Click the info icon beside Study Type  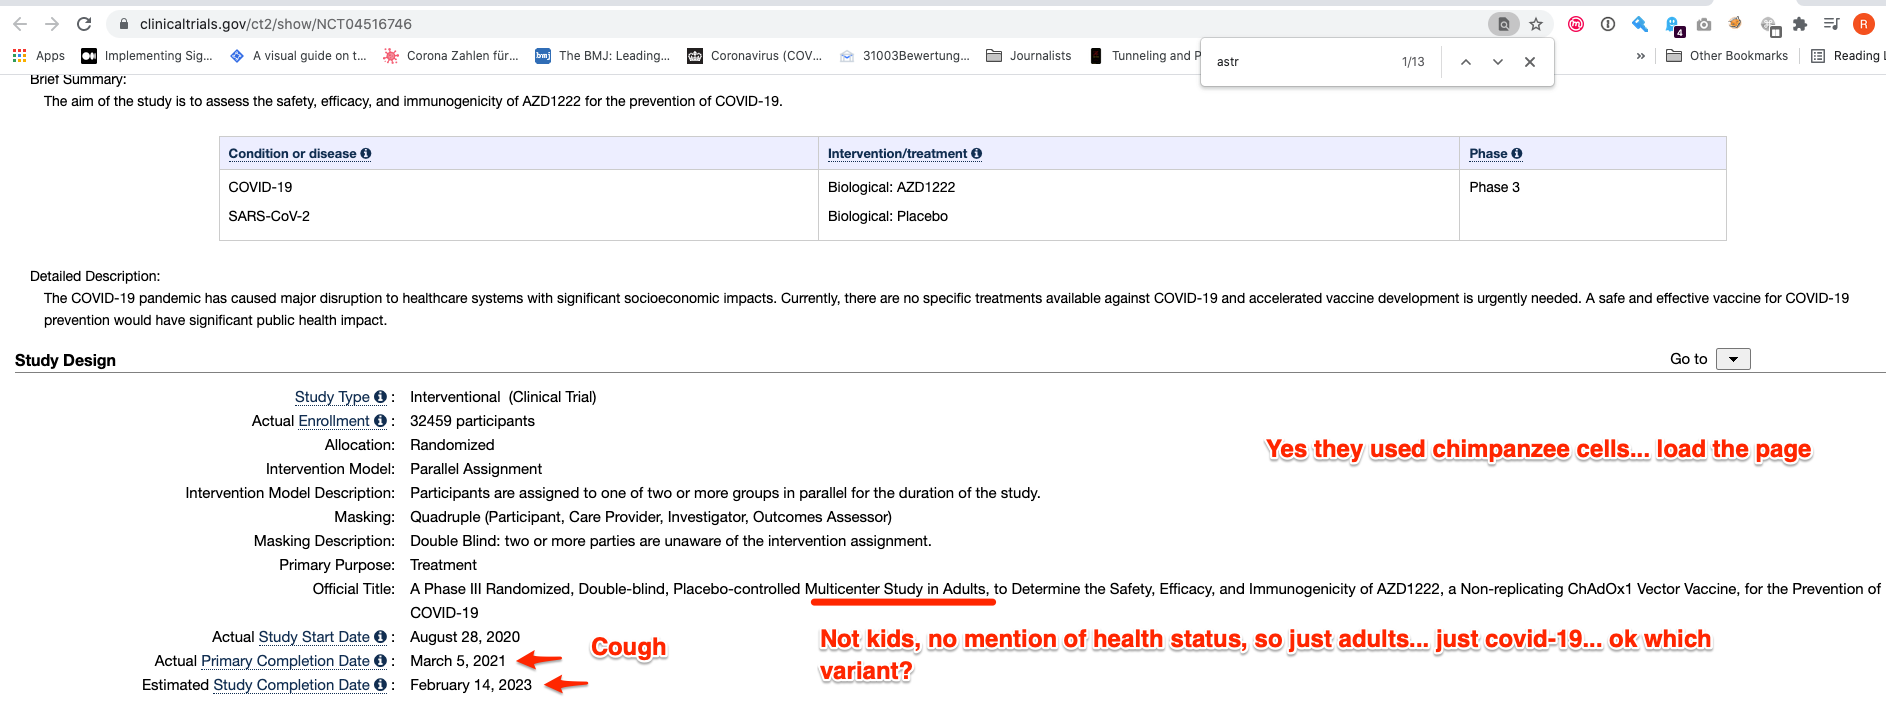pyautogui.click(x=380, y=397)
